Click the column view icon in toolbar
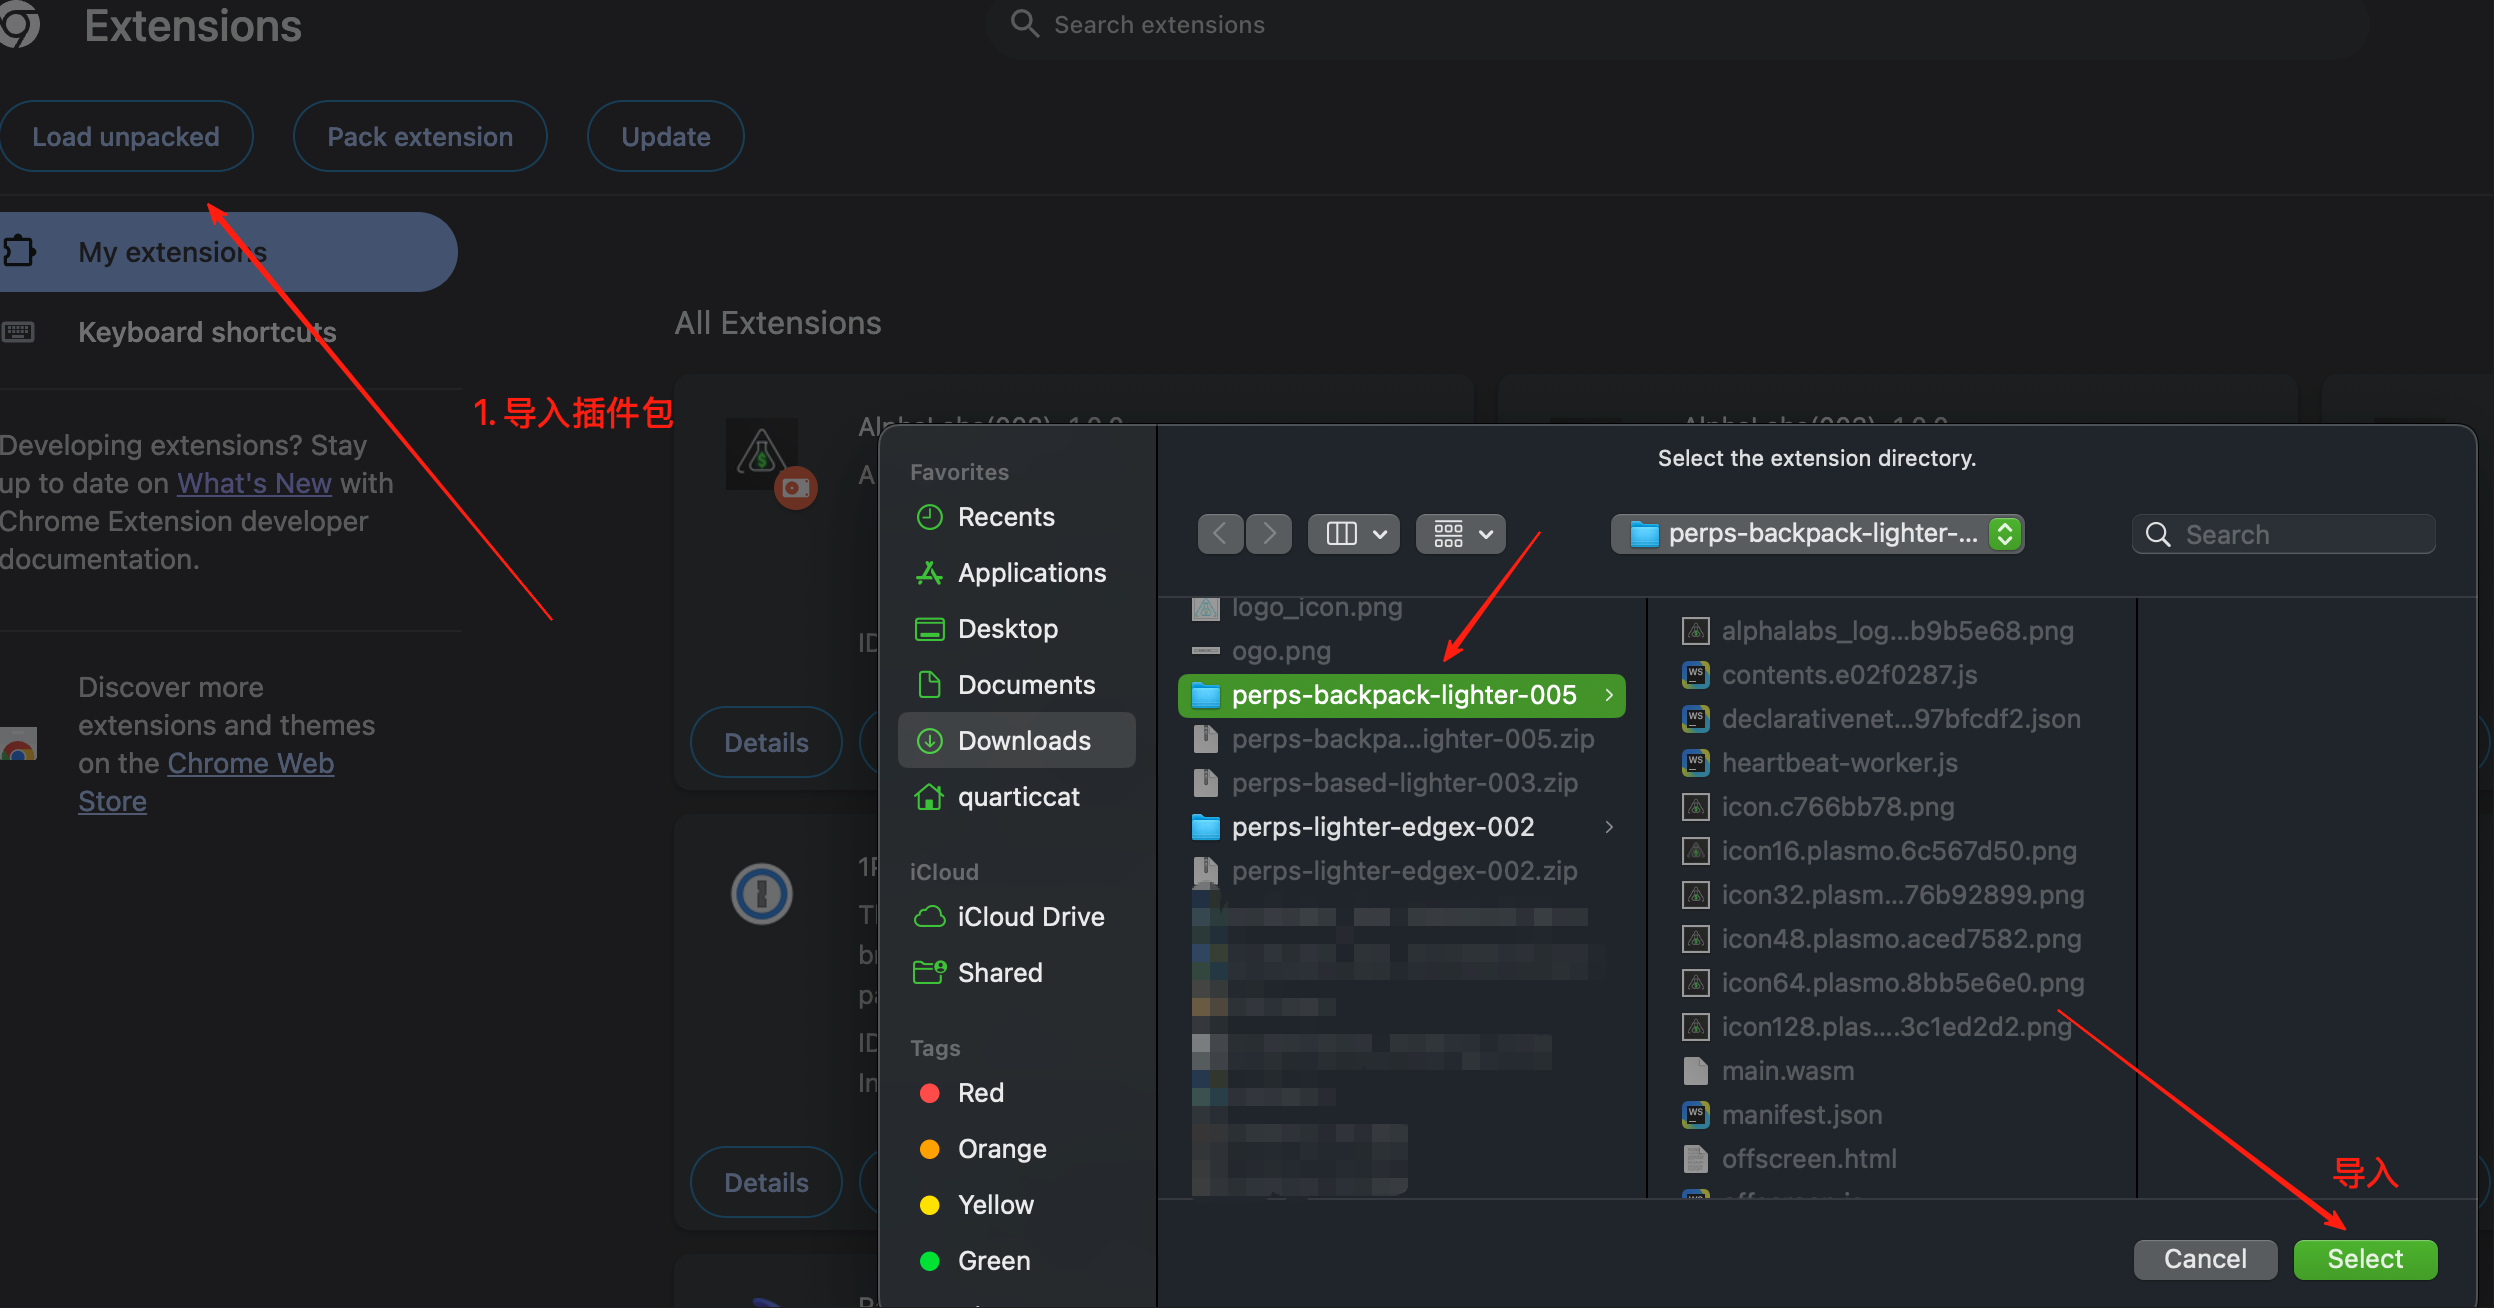 pos(1341,534)
